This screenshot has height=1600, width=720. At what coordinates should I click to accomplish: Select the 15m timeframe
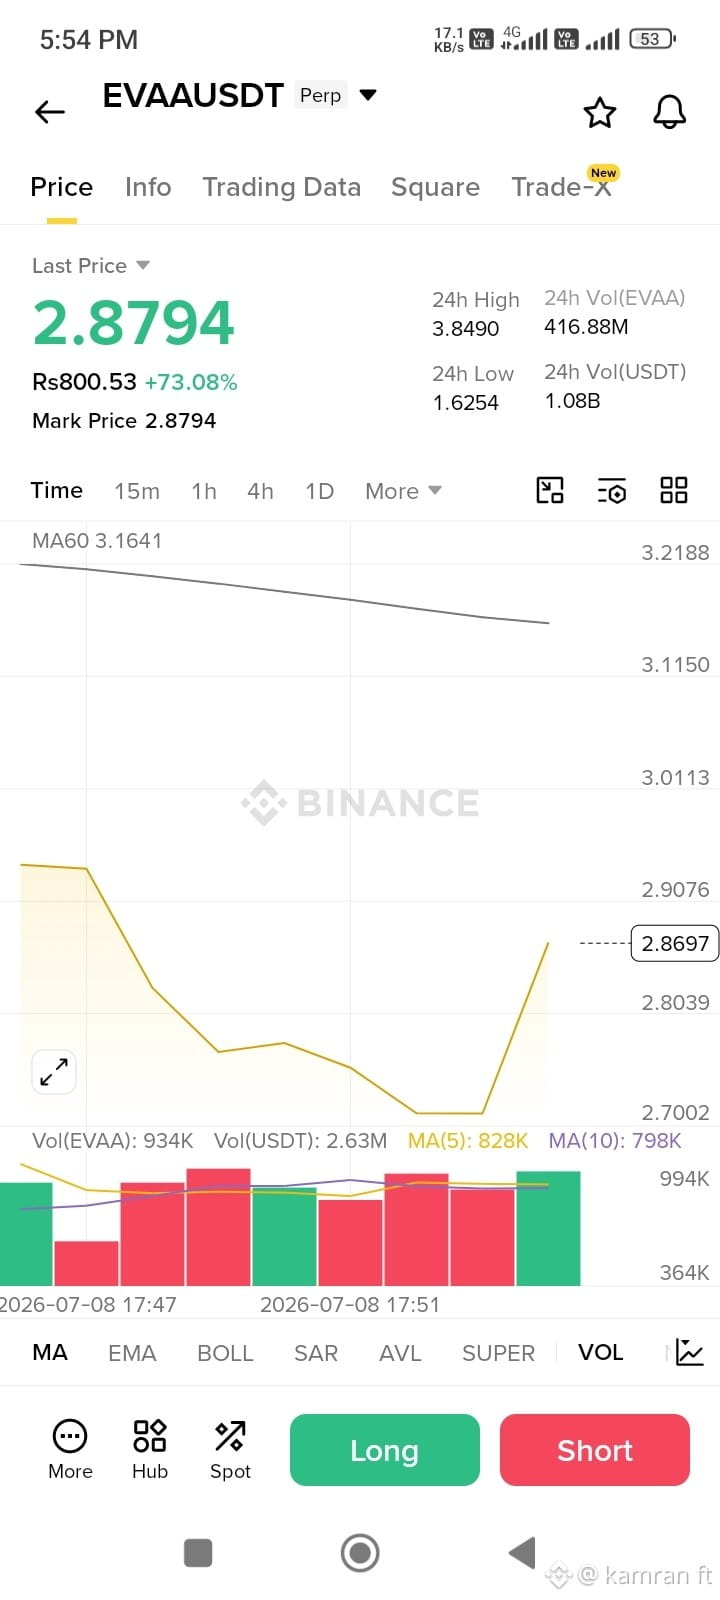click(x=137, y=491)
